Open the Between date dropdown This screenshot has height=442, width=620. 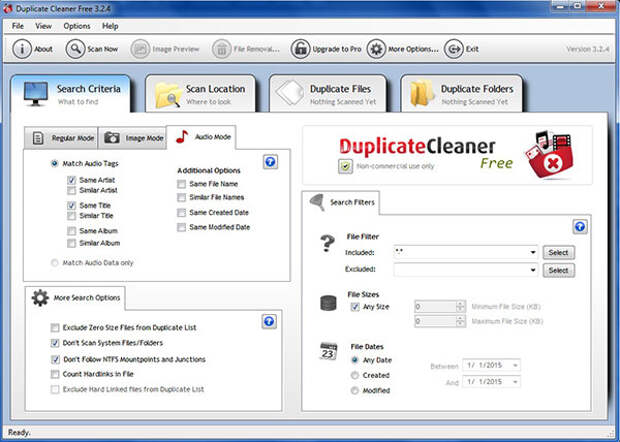[515, 365]
